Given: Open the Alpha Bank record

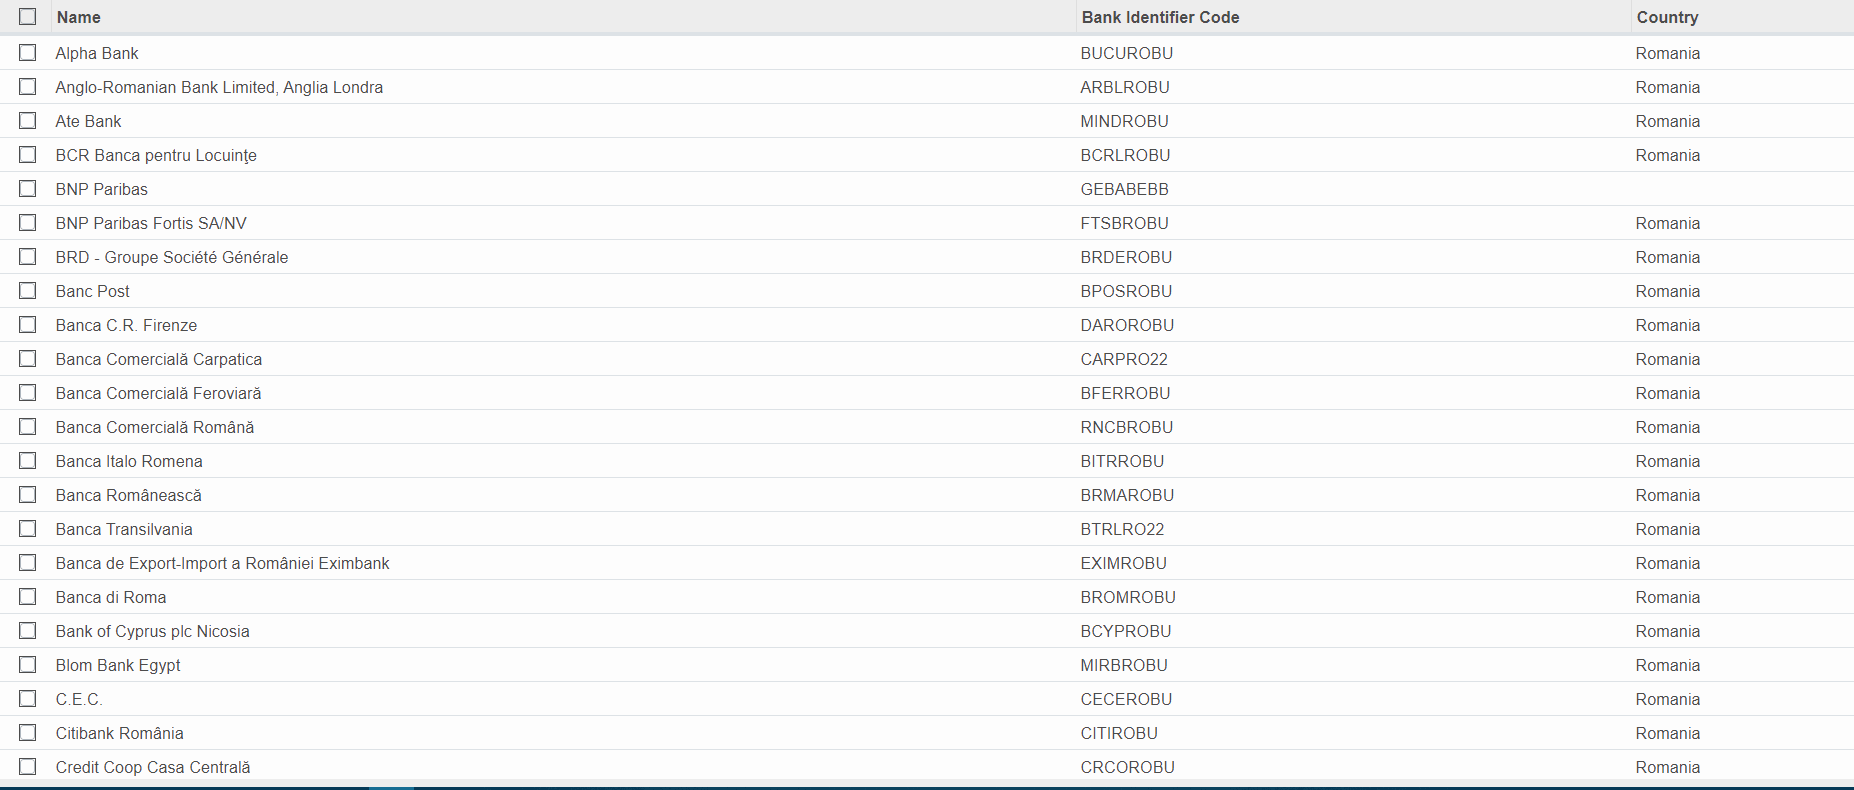Looking at the screenshot, I should (x=97, y=53).
